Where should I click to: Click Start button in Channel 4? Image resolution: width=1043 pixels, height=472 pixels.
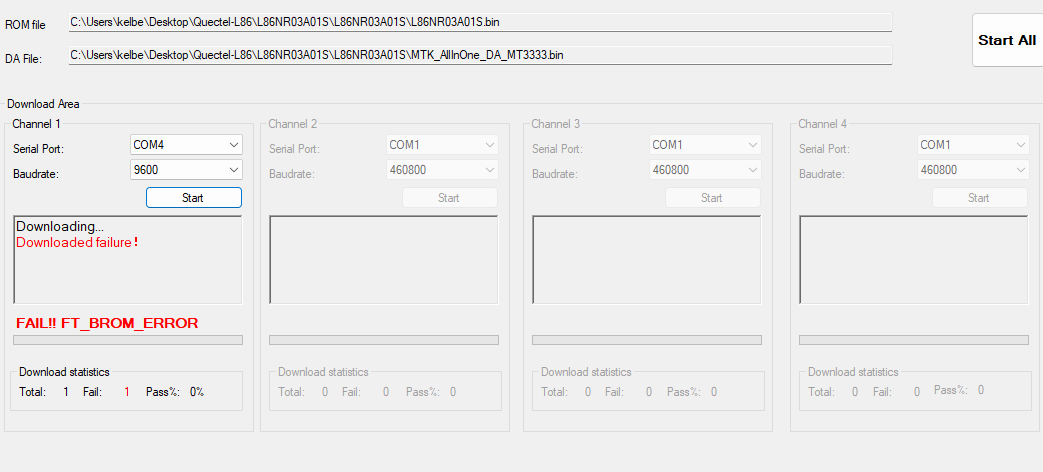[979, 198]
